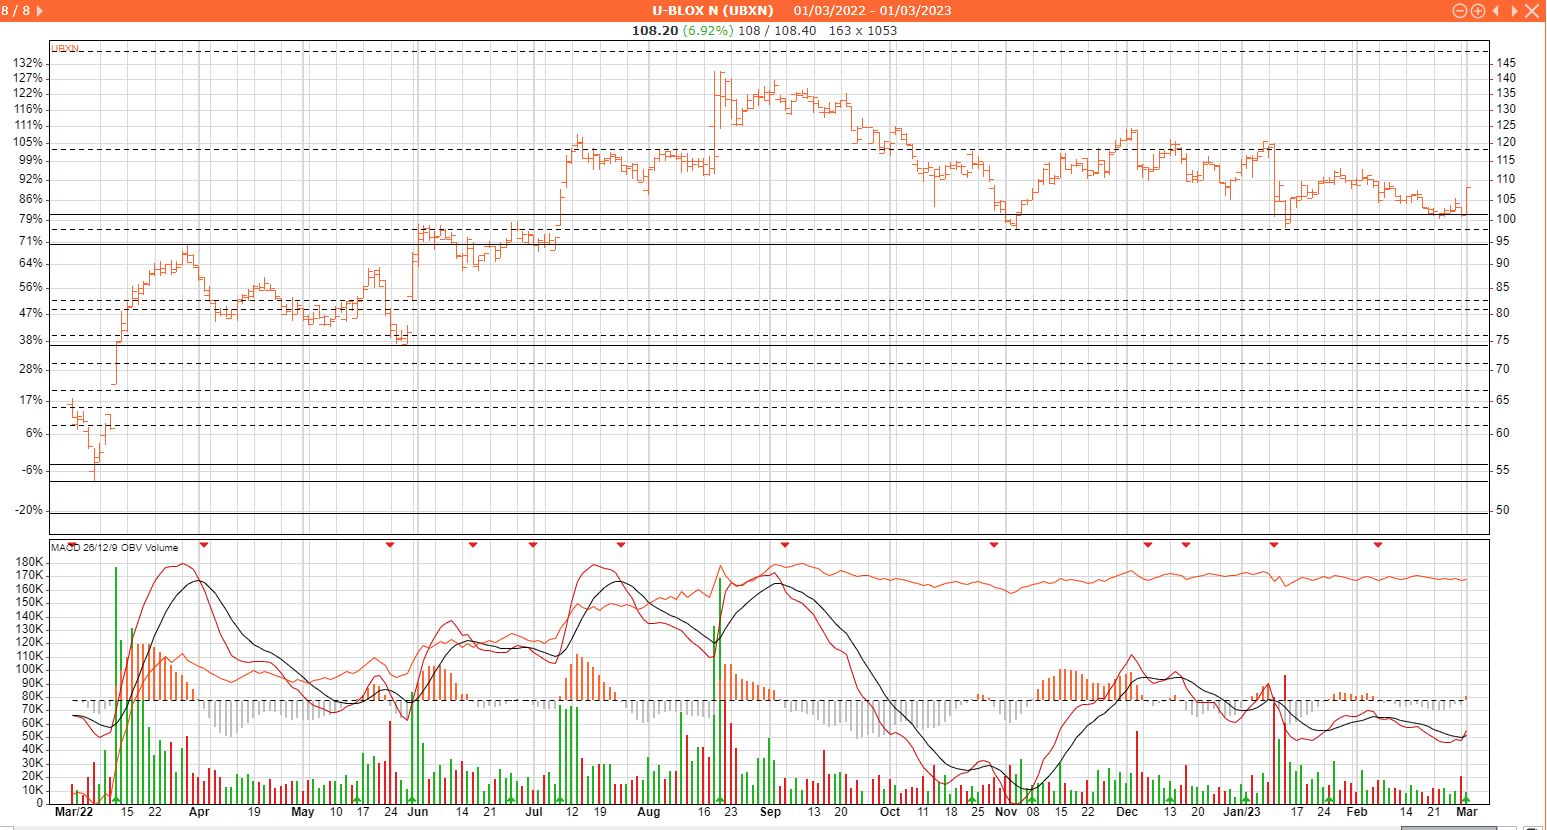Click the red signal marker in mid December
Screen dimensions: 1547x830
tap(1186, 545)
